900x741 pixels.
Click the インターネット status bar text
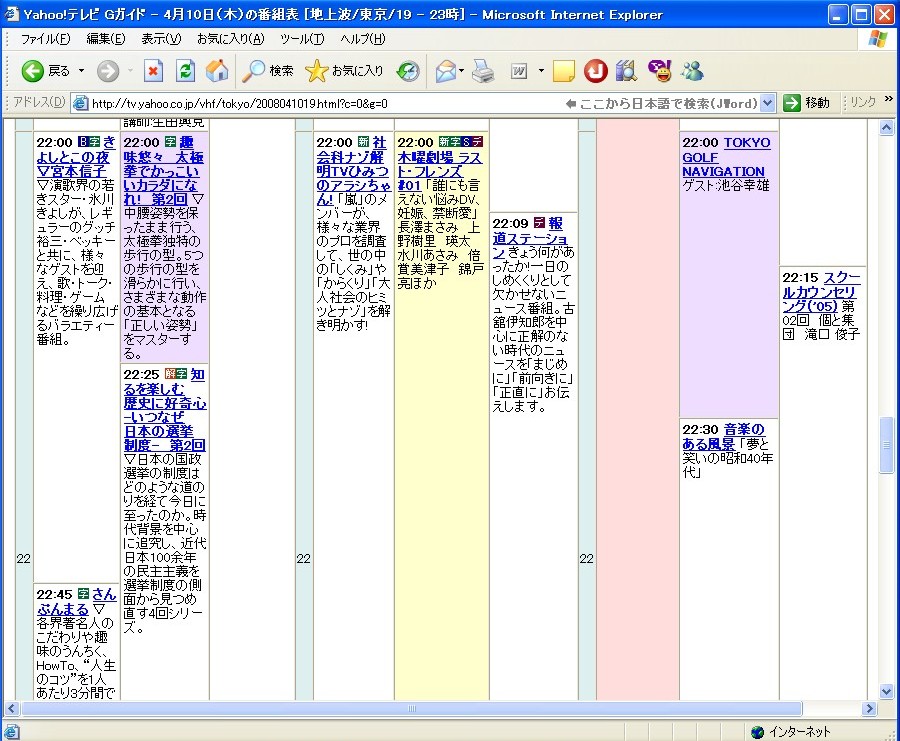tap(800, 732)
